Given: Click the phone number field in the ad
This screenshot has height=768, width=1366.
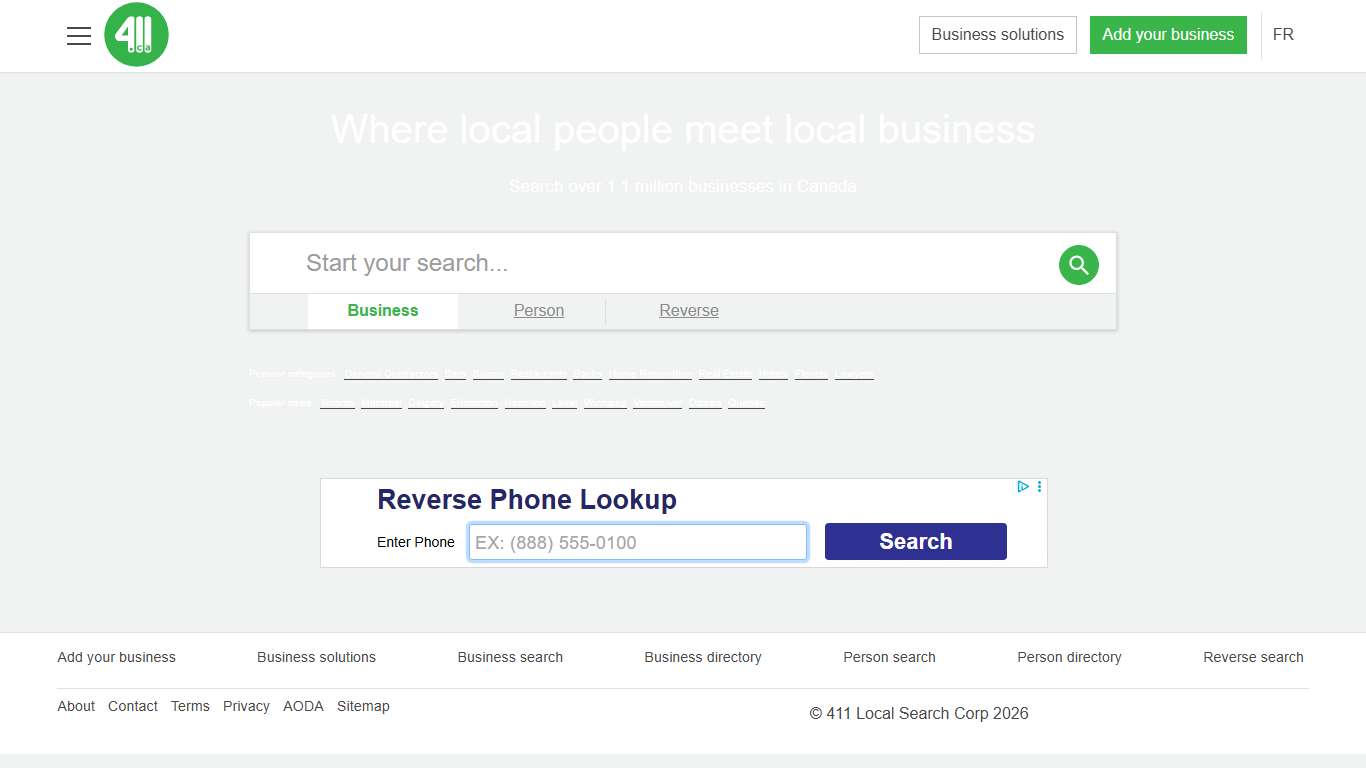Looking at the screenshot, I should coord(637,541).
